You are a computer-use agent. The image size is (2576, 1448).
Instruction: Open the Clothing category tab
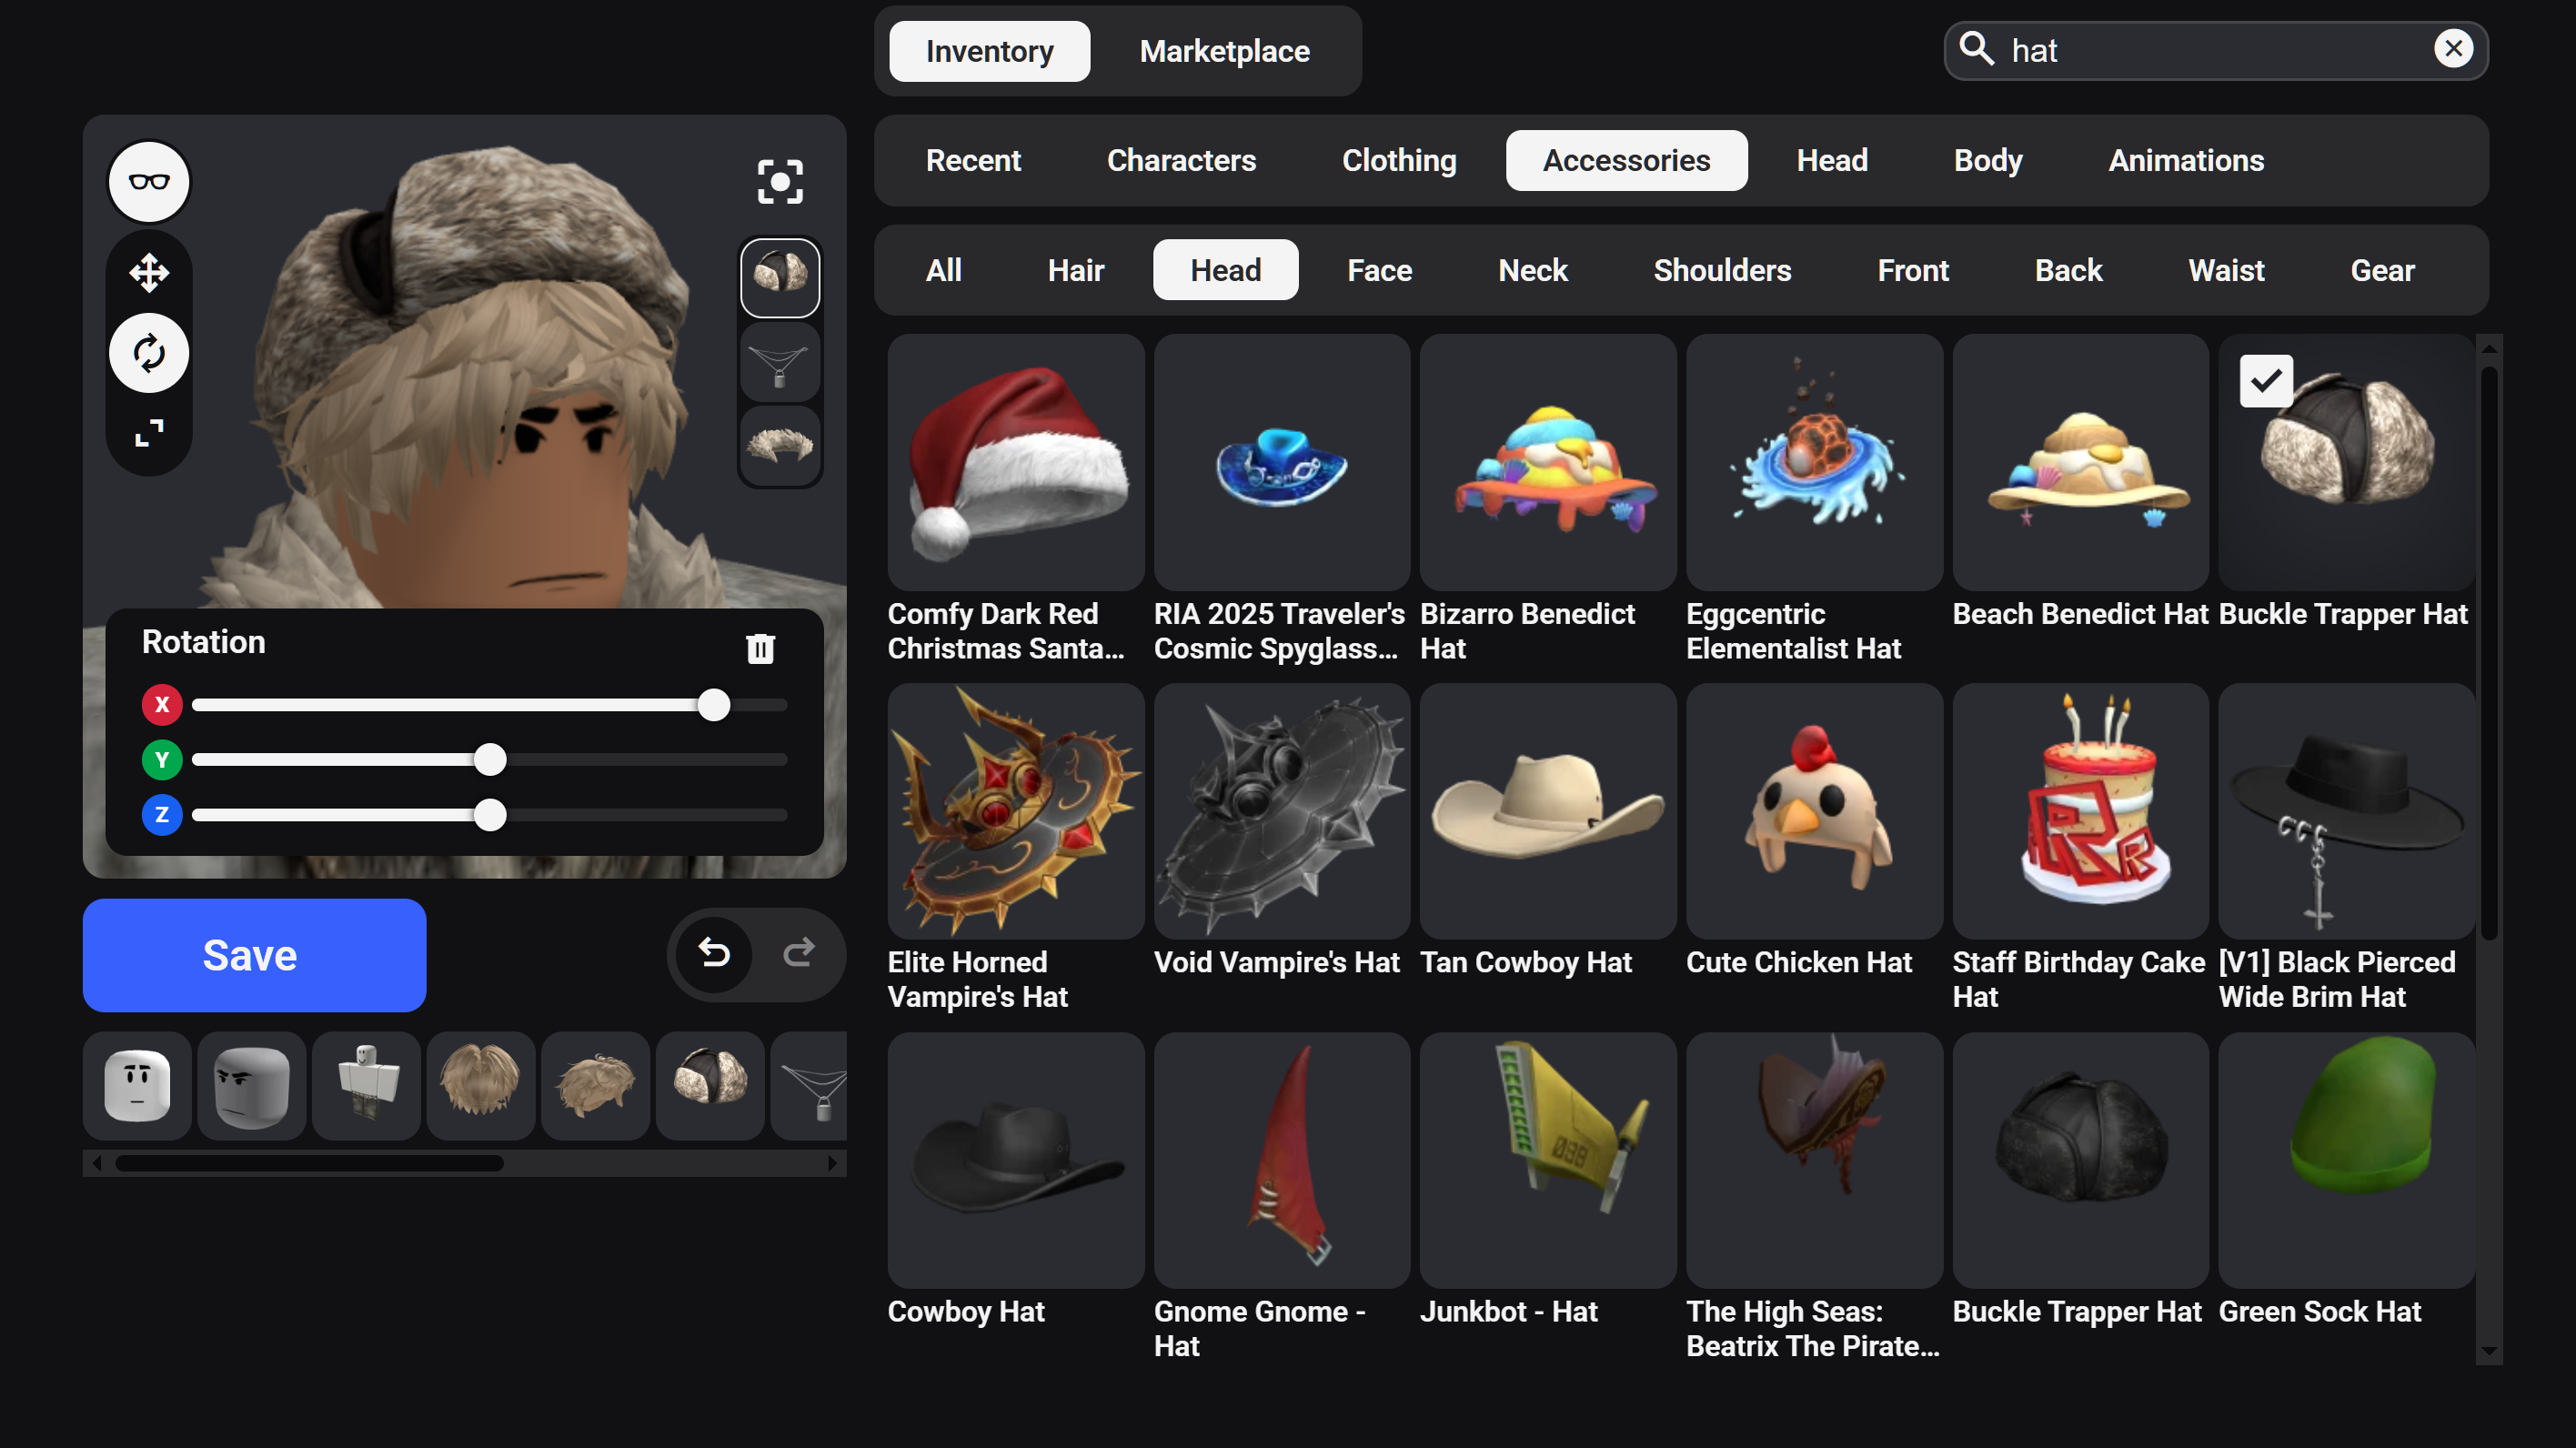[1398, 160]
